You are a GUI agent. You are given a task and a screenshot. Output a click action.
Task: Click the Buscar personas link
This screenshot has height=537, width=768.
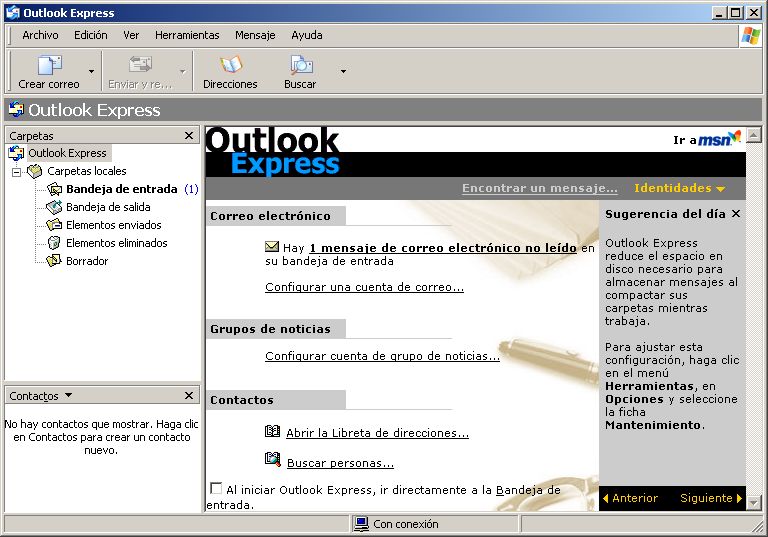click(x=340, y=463)
